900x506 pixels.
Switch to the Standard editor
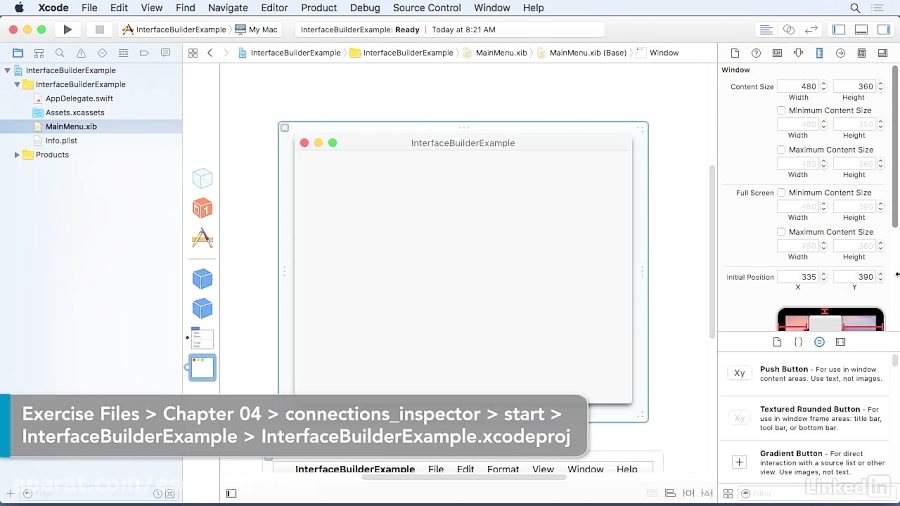[766, 29]
